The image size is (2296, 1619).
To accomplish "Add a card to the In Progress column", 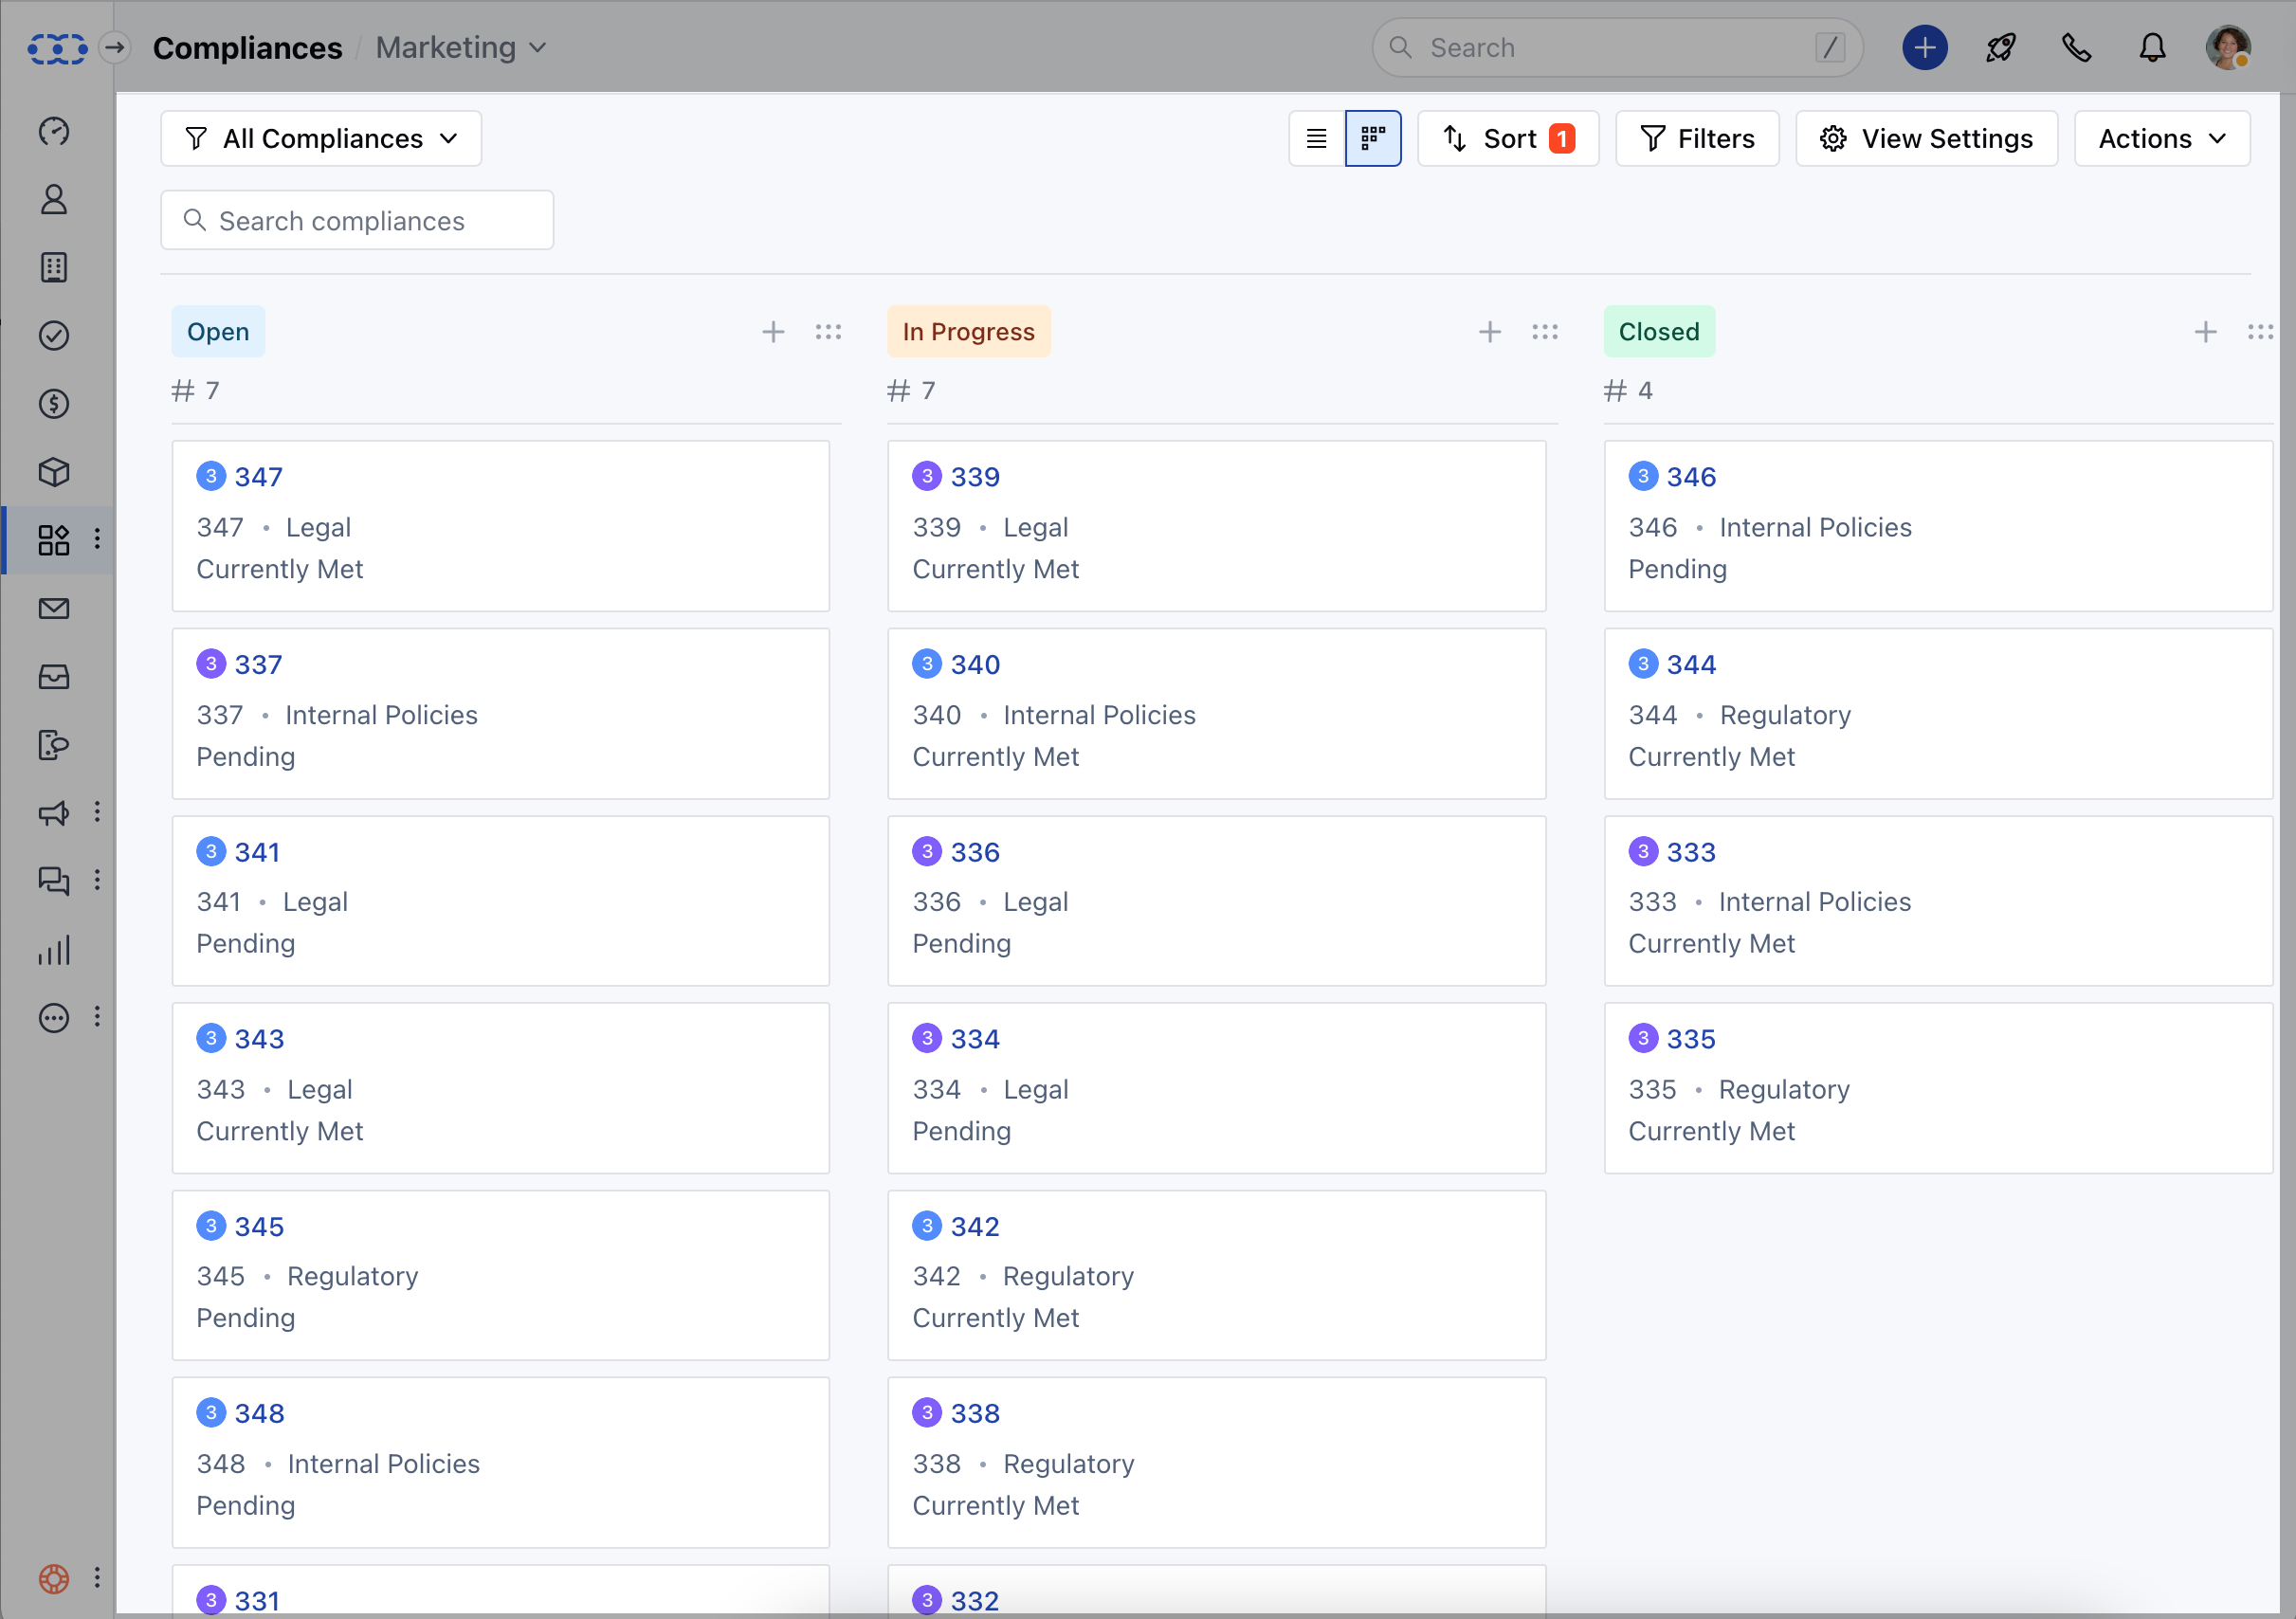I will (1489, 332).
